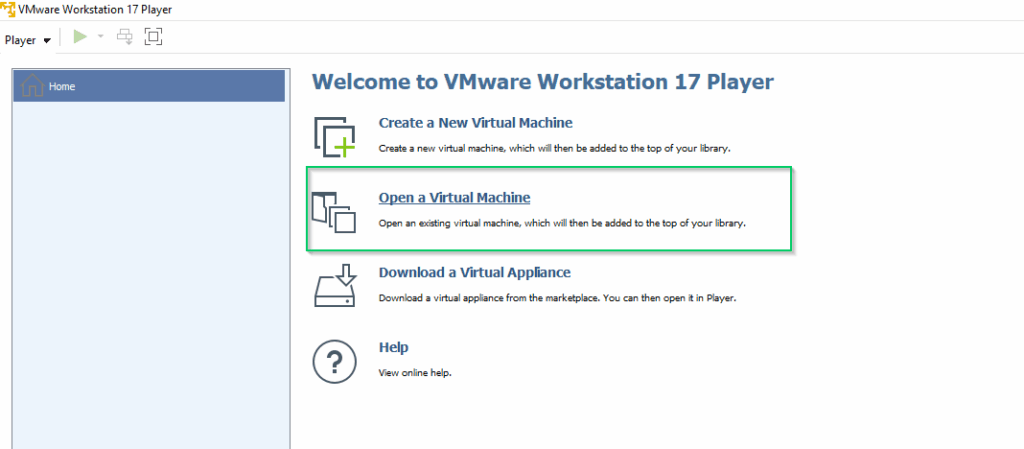Click the Help question mark icon
The width and height of the screenshot is (1024, 449).
coord(334,361)
